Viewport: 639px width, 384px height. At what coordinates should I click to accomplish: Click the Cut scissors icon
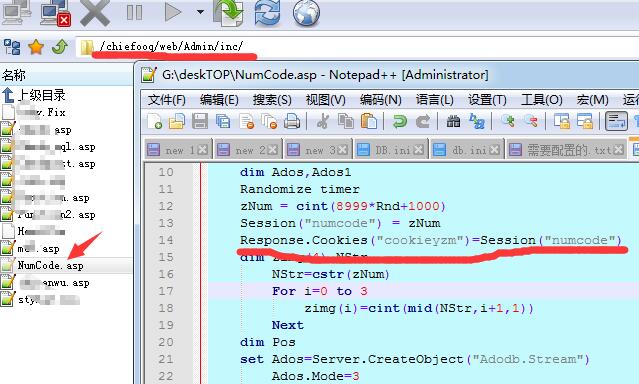pos(322,121)
